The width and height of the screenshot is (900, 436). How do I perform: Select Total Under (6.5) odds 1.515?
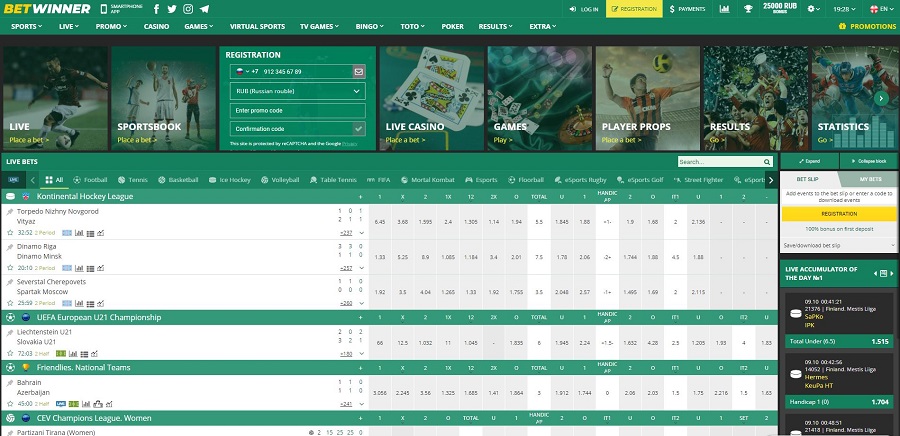[x=839, y=341]
